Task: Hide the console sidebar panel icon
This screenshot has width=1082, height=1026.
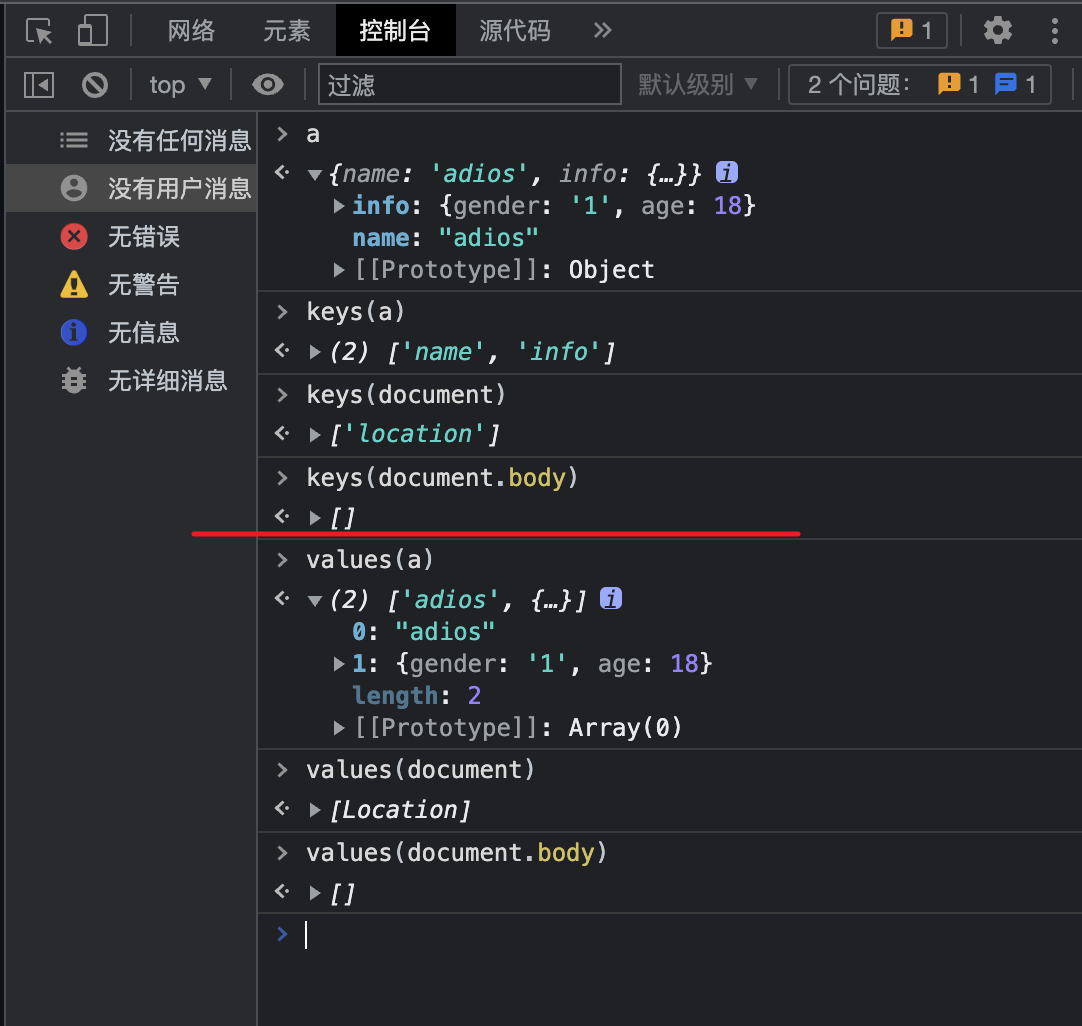Action: (39, 85)
